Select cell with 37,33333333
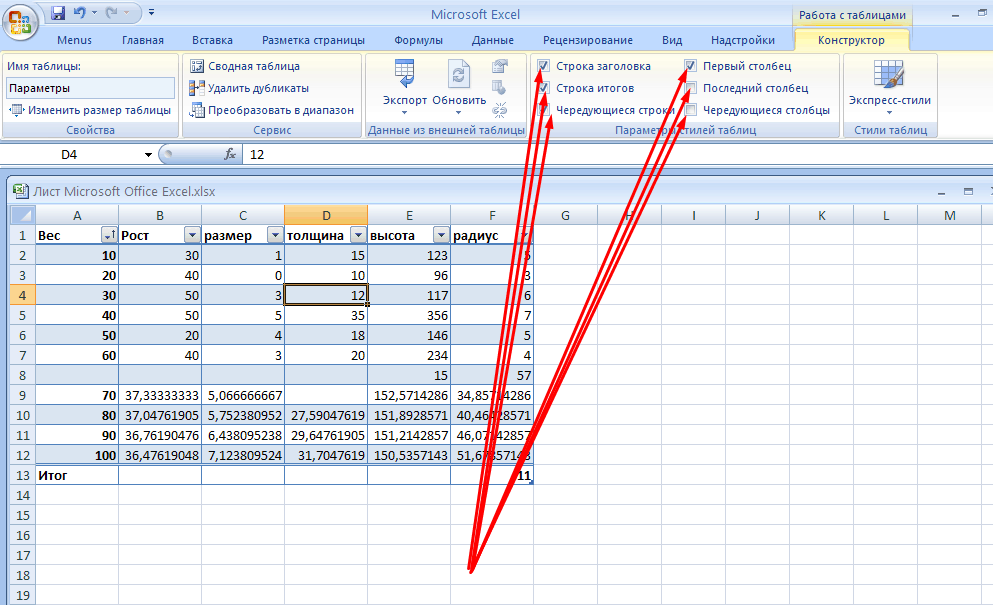Viewport: 993px width, 605px height. click(x=160, y=395)
